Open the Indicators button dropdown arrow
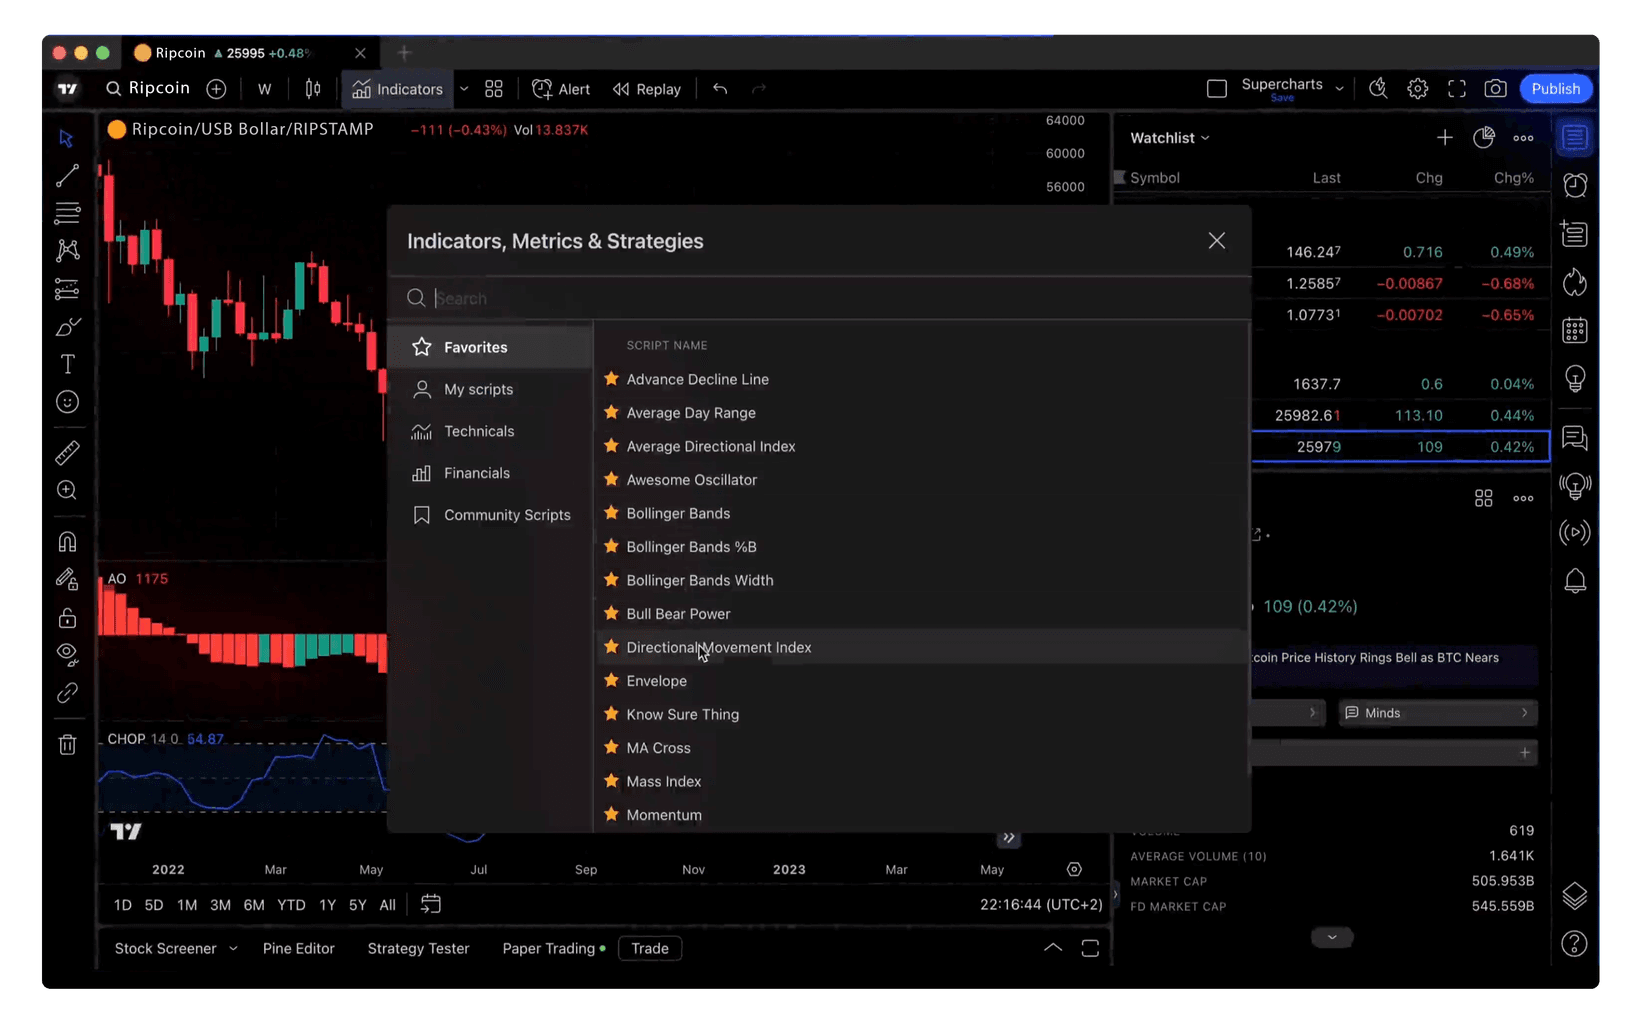 tap(463, 88)
